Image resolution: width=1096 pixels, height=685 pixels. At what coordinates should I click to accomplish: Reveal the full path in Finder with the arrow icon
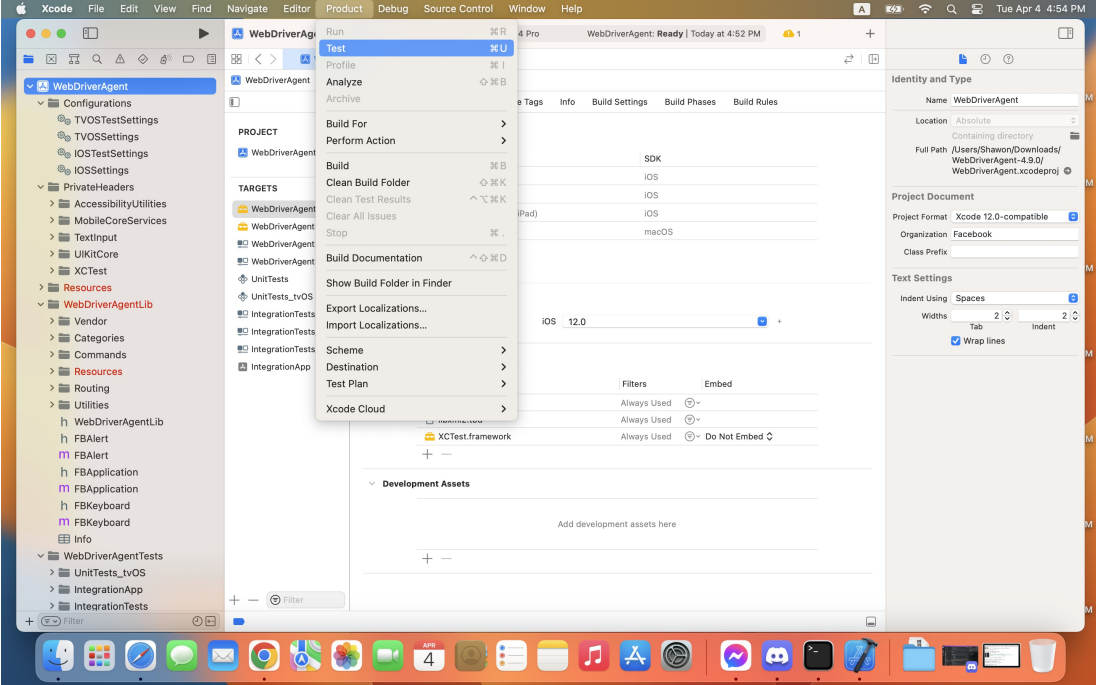[x=1067, y=171]
